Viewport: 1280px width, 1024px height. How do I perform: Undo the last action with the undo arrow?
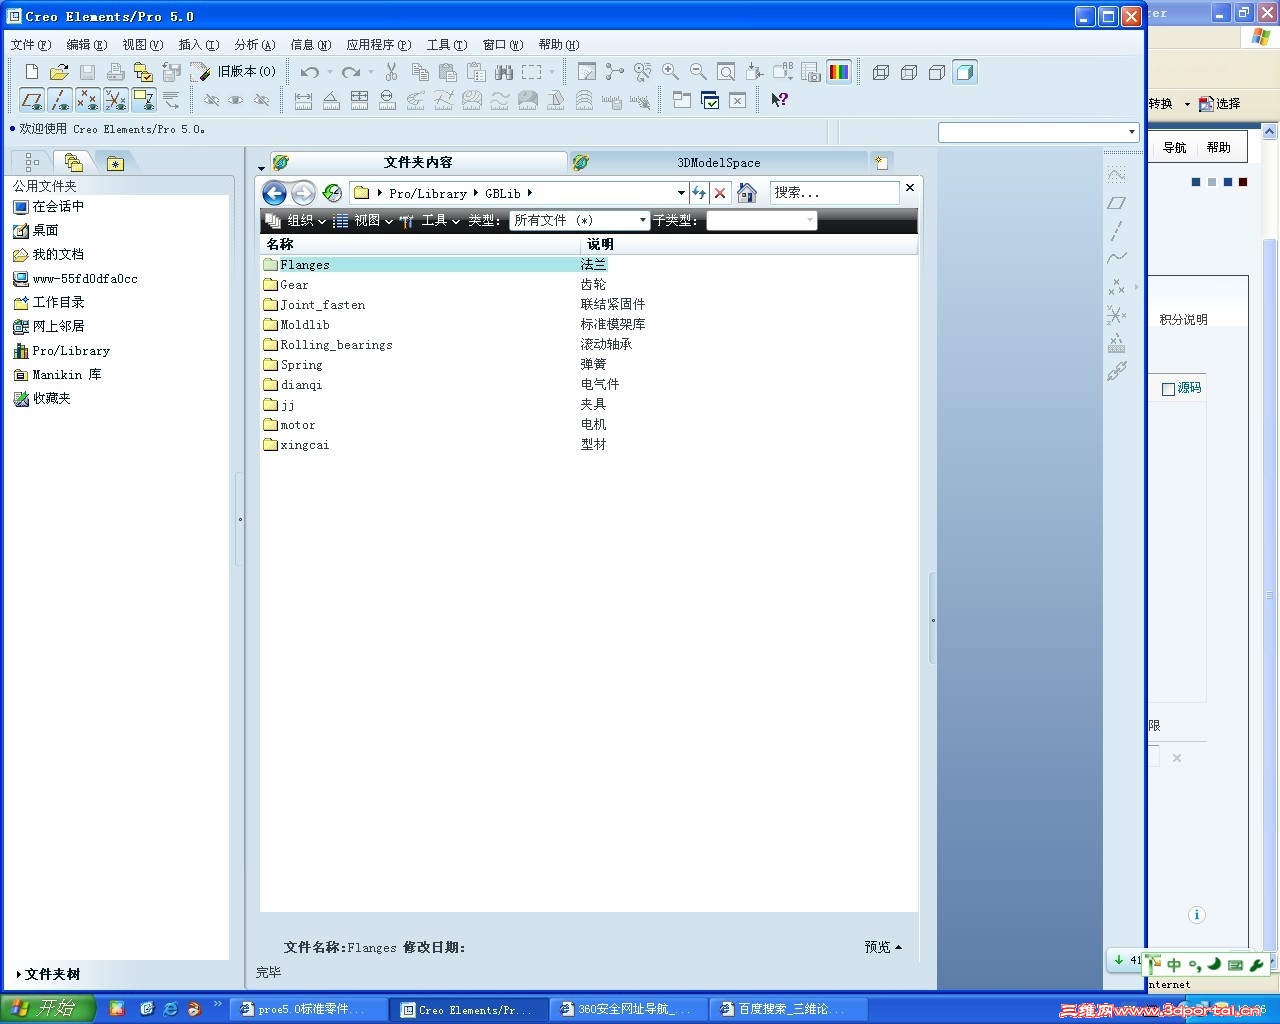pos(310,72)
